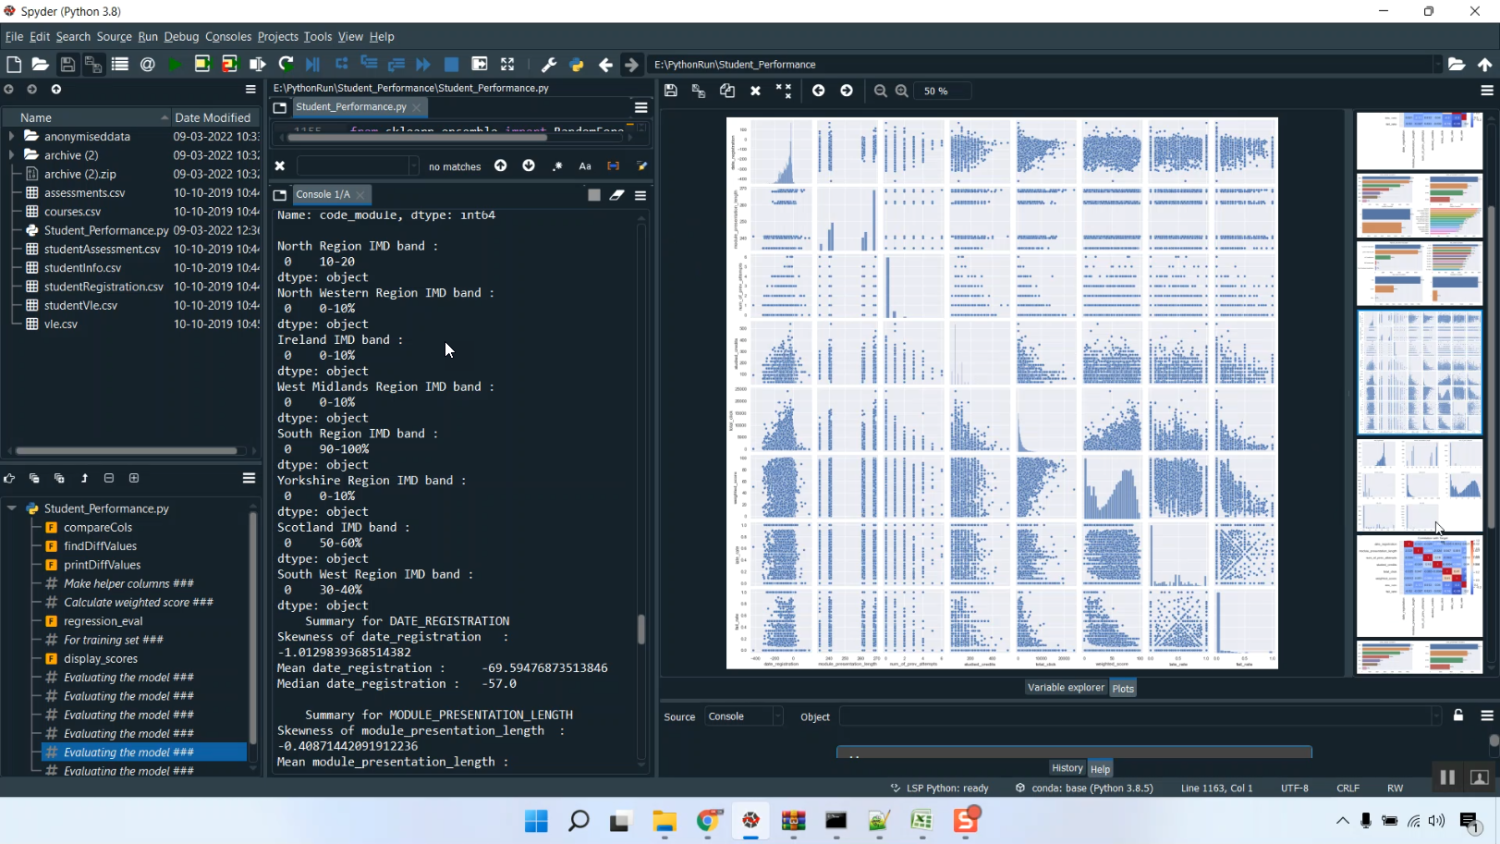Save the current plot as image
Image resolution: width=1500 pixels, height=844 pixels.
671,91
